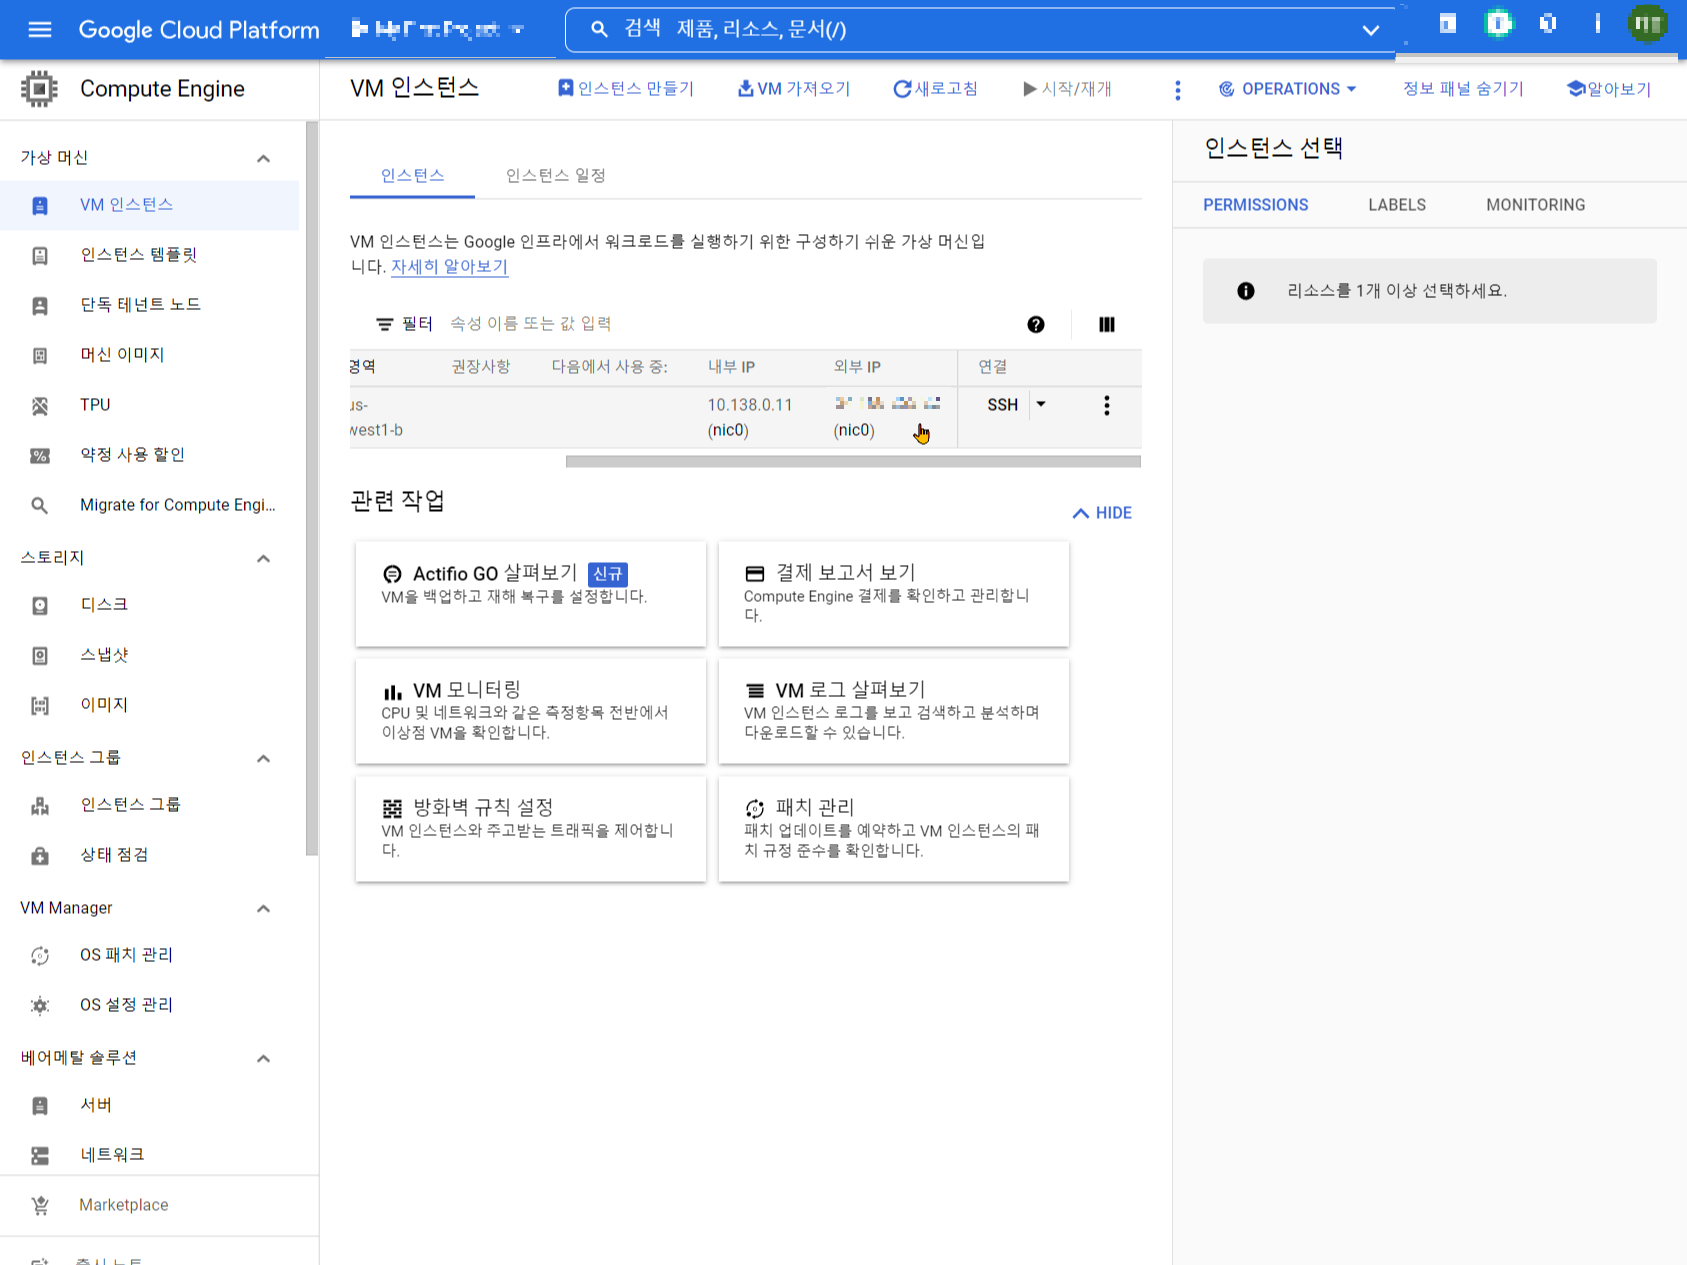Open the VM 모니터링 card
This screenshot has width=1687, height=1265.
pos(531,711)
